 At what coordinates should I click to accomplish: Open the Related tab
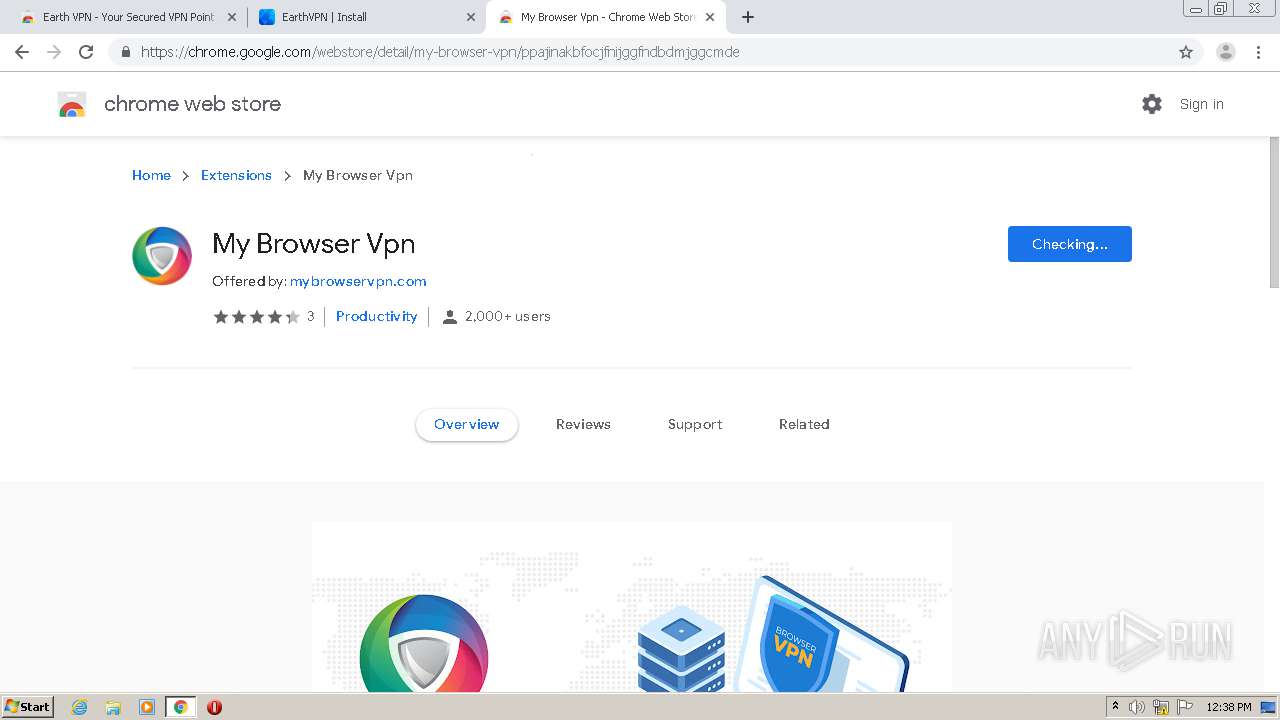pyautogui.click(x=804, y=424)
